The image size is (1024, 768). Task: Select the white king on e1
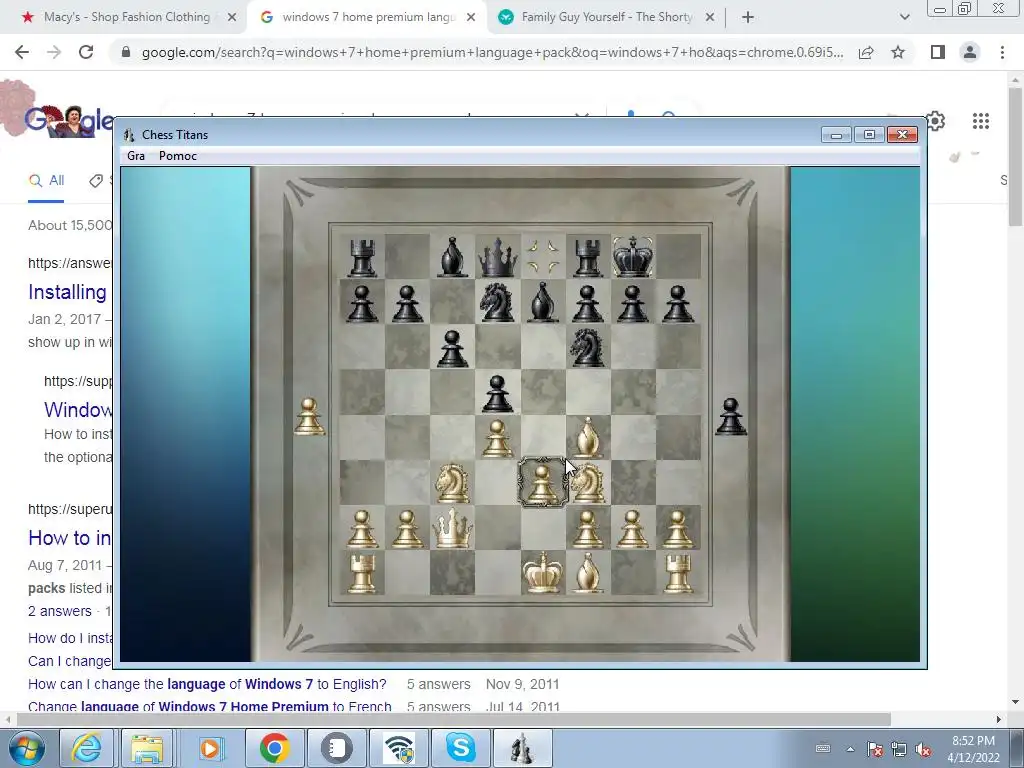(x=543, y=572)
